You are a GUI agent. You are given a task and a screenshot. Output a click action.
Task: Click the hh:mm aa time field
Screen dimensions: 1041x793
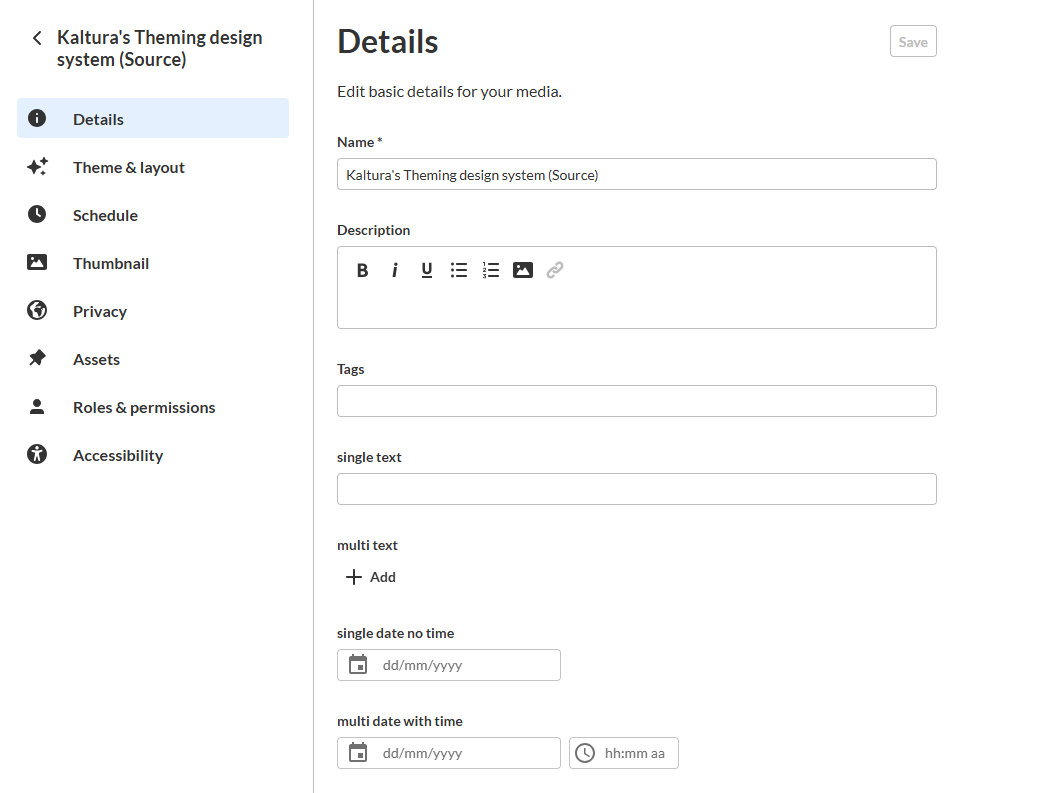(623, 753)
